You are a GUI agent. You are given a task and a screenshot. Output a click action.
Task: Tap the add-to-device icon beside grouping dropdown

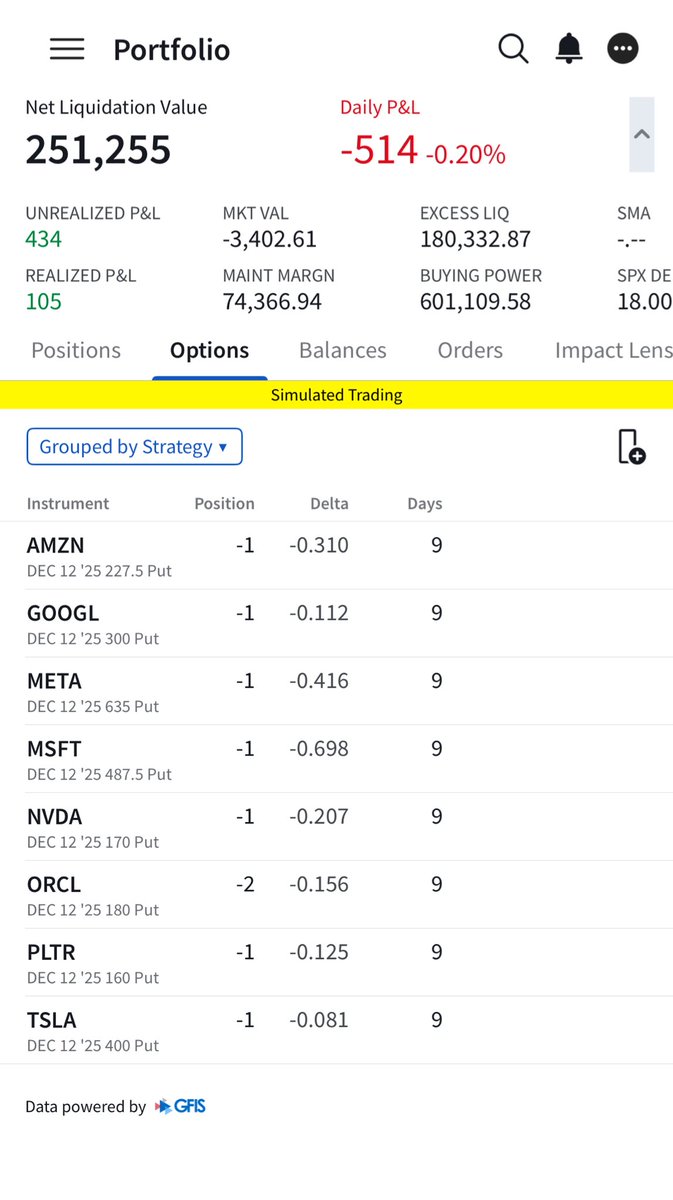click(631, 446)
